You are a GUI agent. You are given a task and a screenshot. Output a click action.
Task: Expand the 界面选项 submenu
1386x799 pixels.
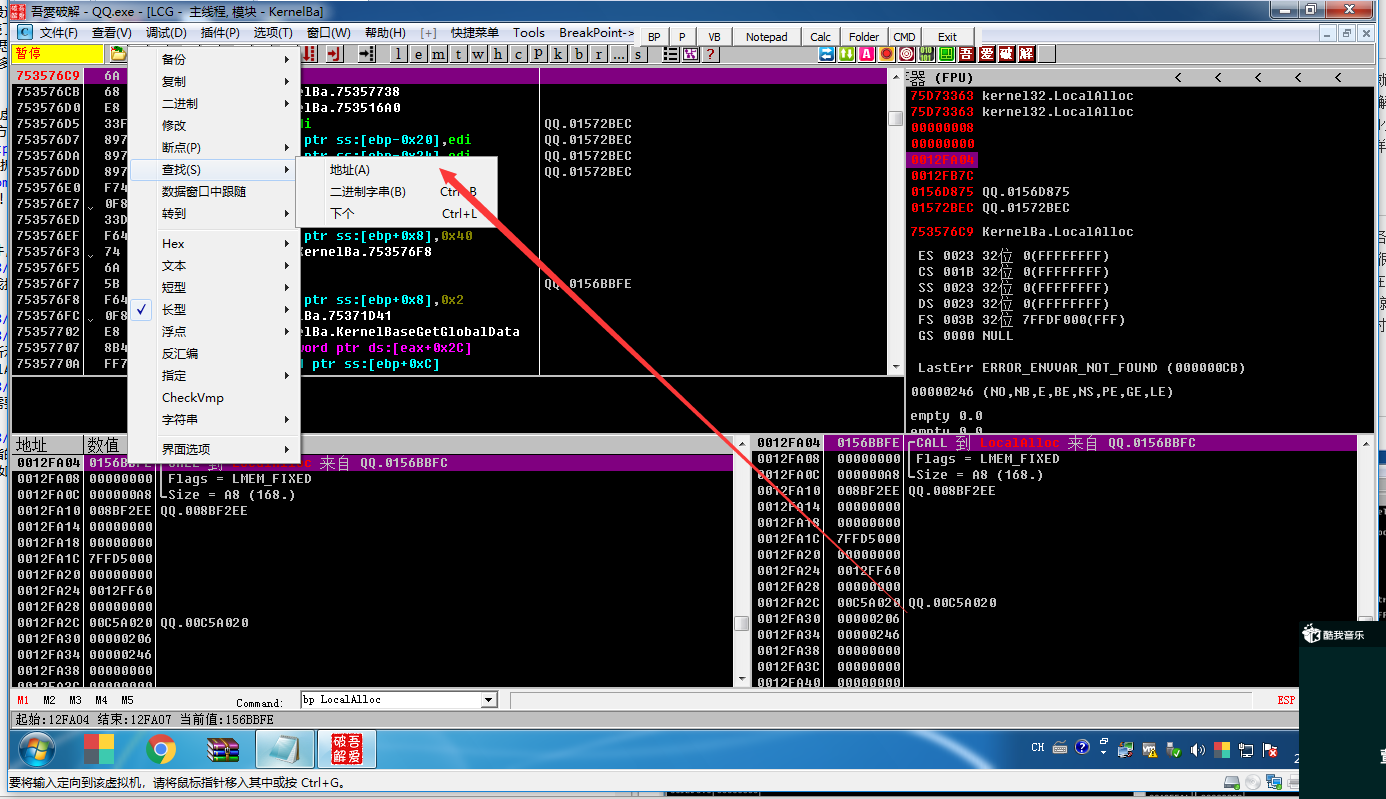tap(214, 449)
